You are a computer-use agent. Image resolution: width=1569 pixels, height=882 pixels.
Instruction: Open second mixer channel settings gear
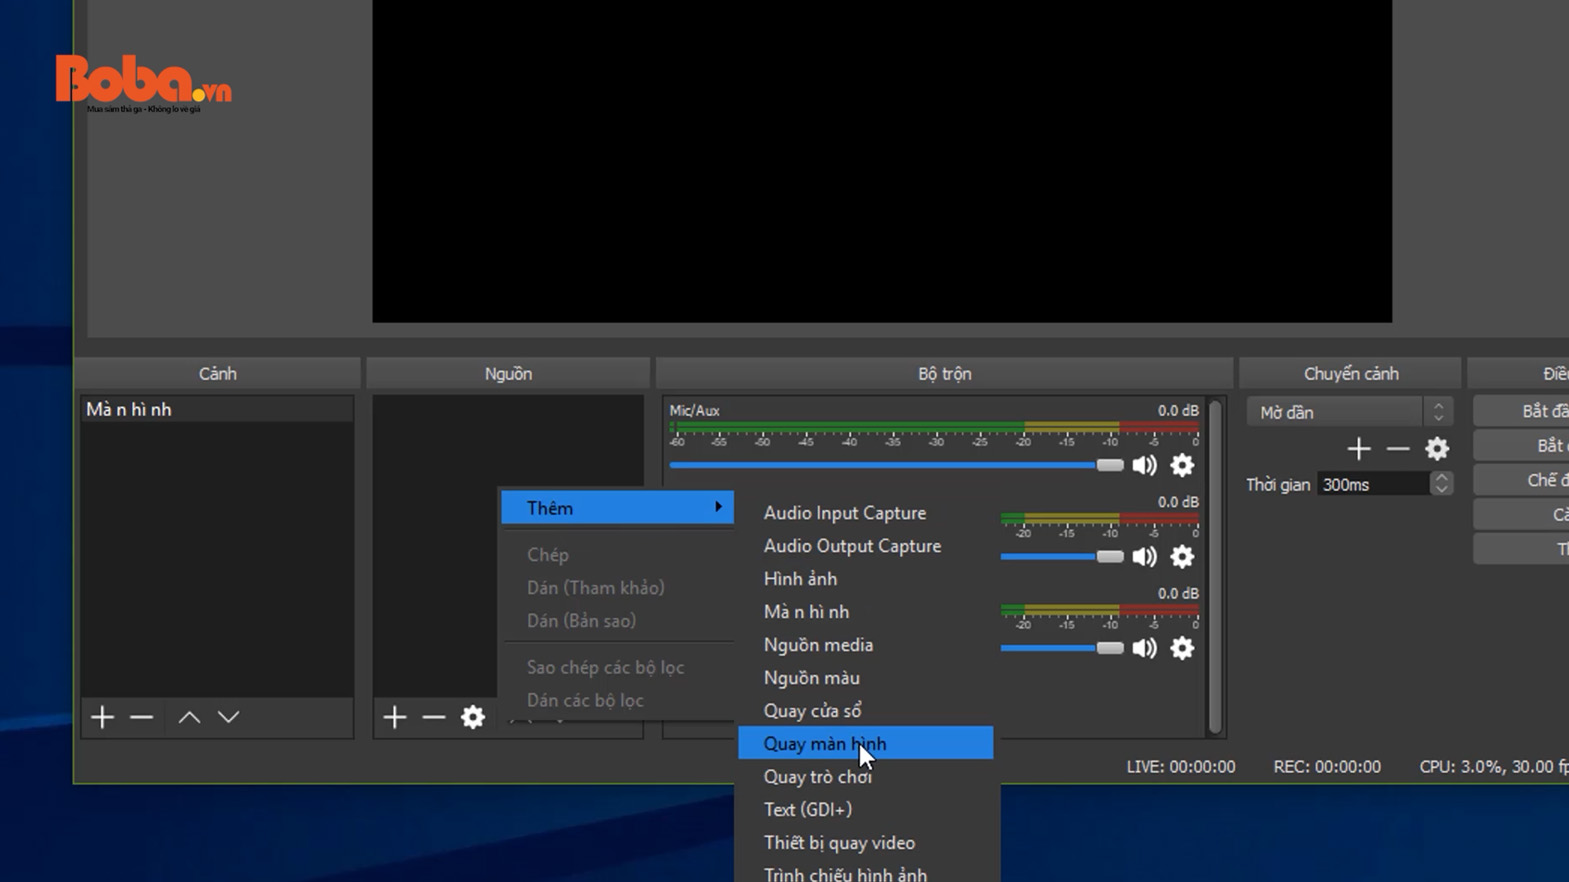click(x=1182, y=557)
